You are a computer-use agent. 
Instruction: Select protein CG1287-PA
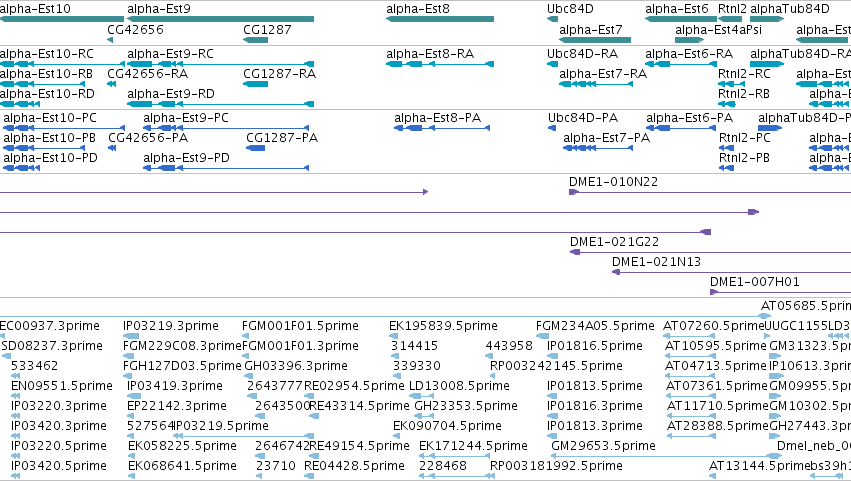tap(282, 138)
